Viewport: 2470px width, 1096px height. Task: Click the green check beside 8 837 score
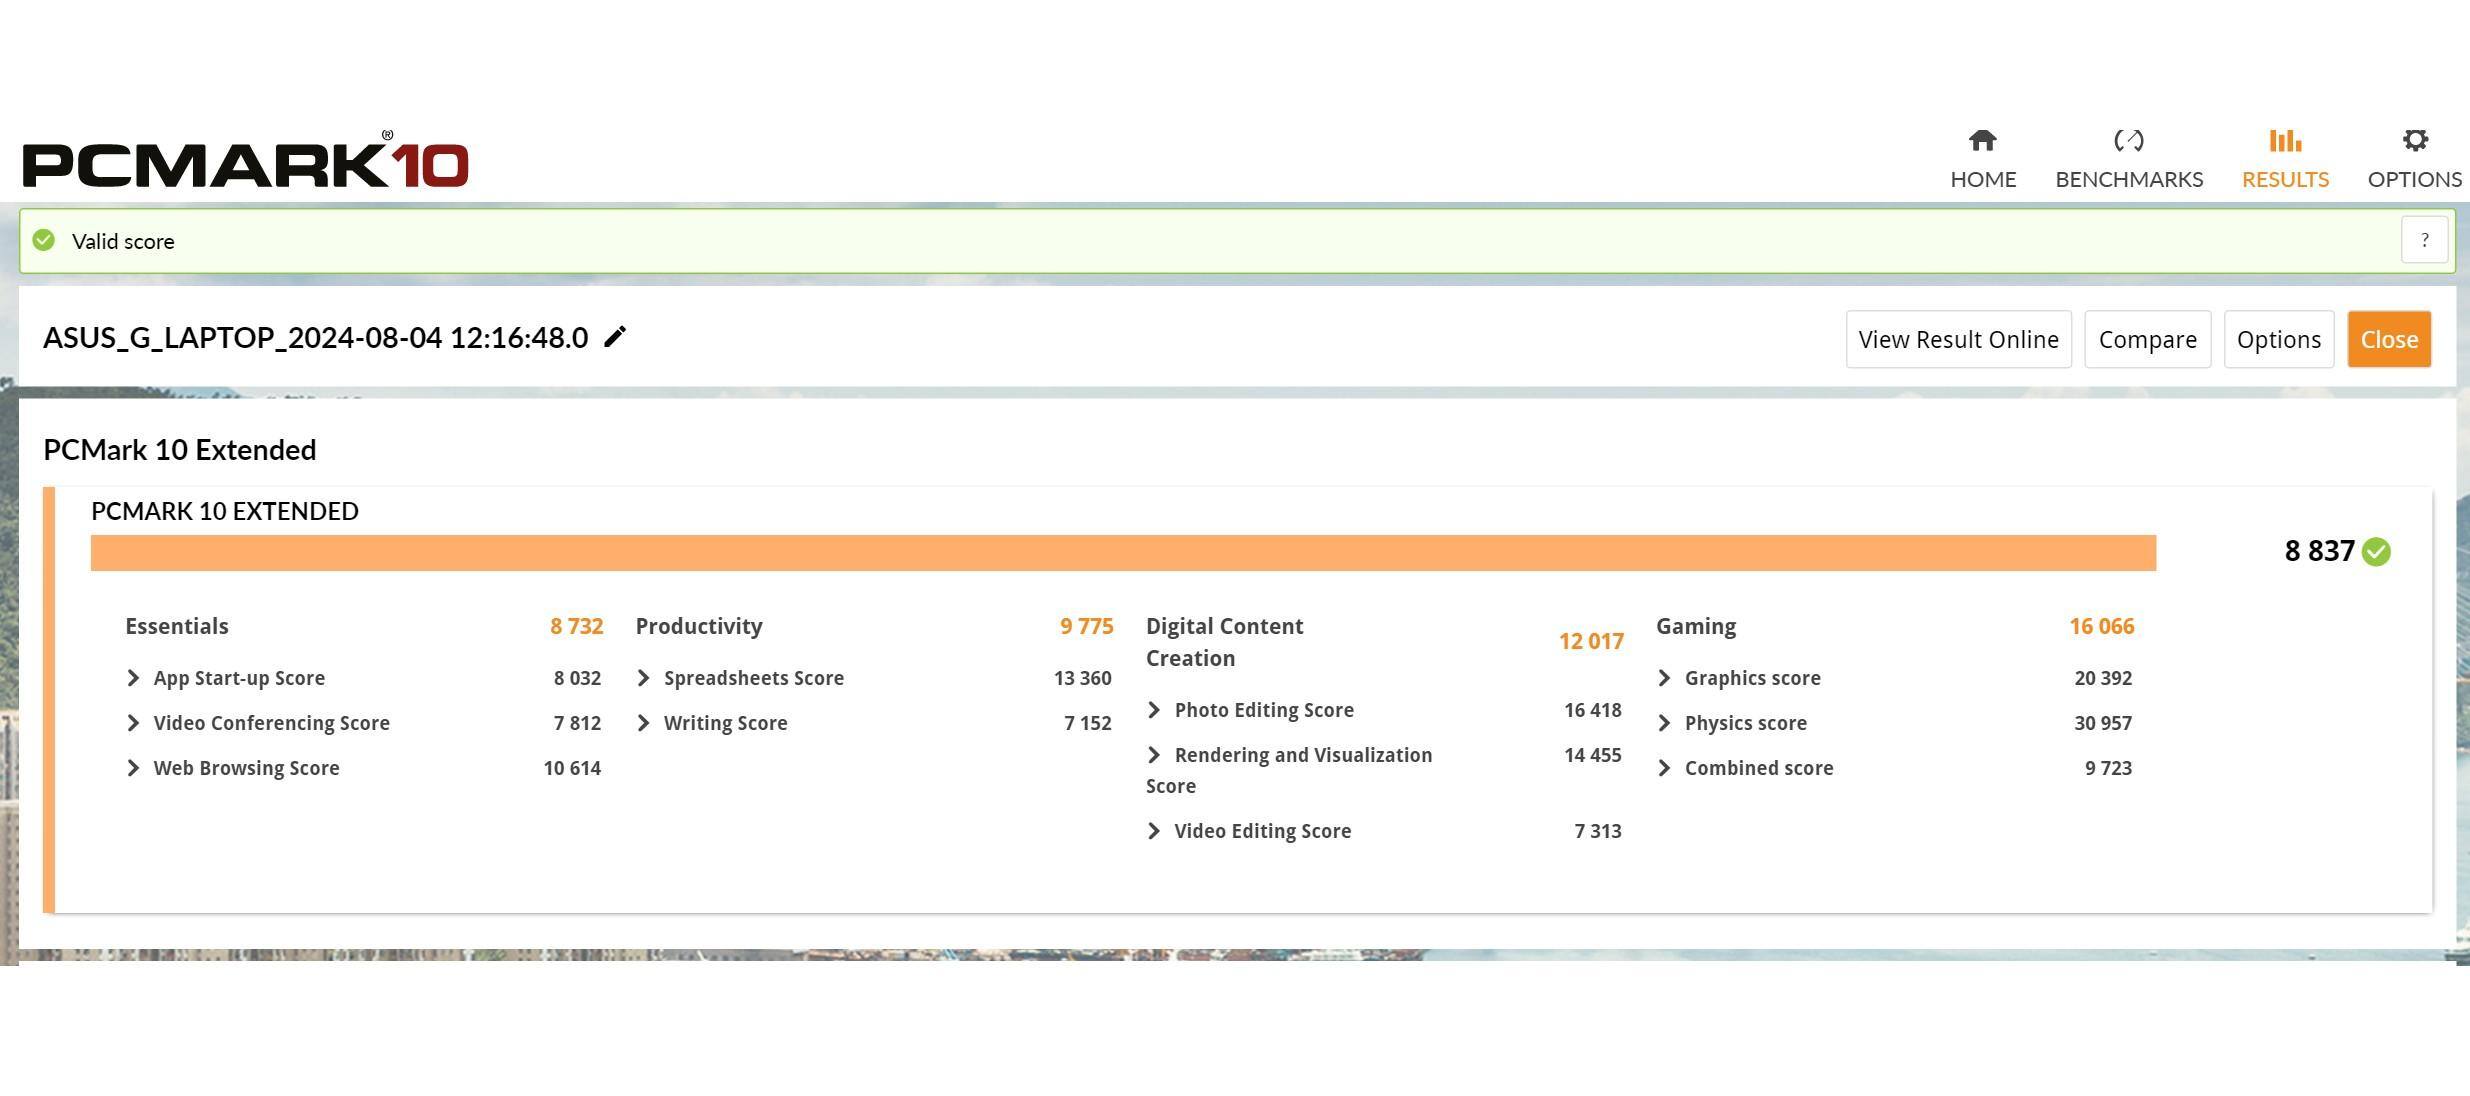coord(2376,552)
